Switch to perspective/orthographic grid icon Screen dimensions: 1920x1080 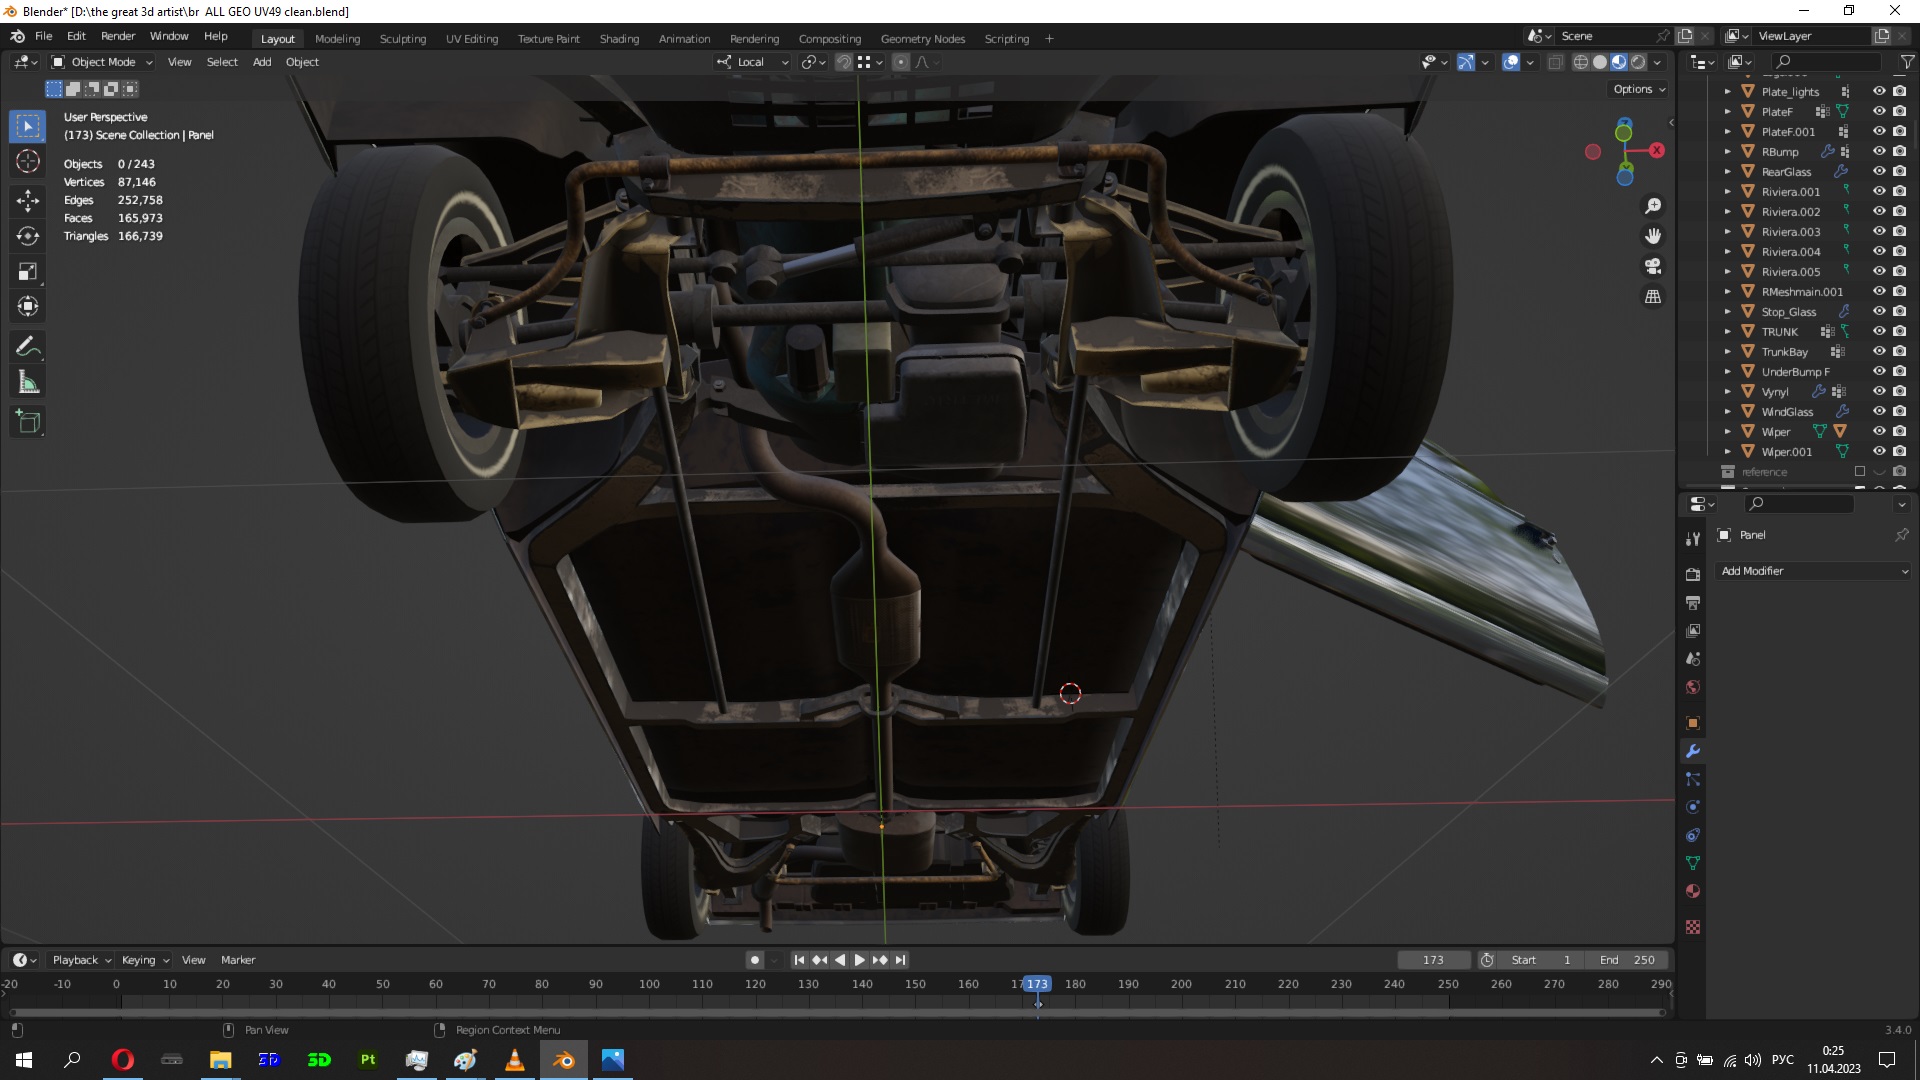(x=1653, y=297)
